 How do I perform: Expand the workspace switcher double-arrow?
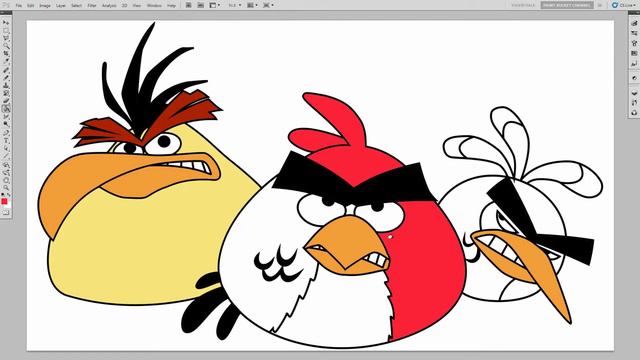pyautogui.click(x=600, y=5)
